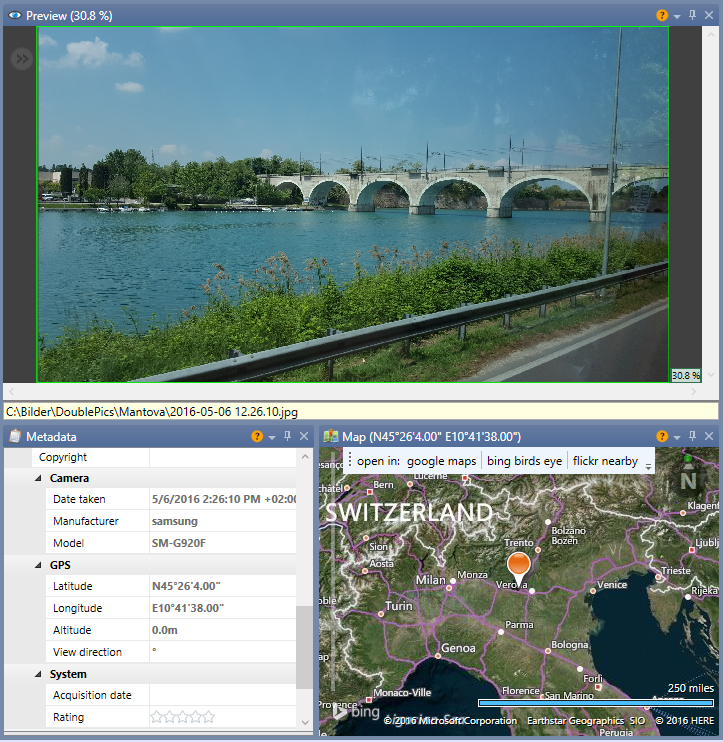Click the Metadata scrollbar thumb

[305, 647]
